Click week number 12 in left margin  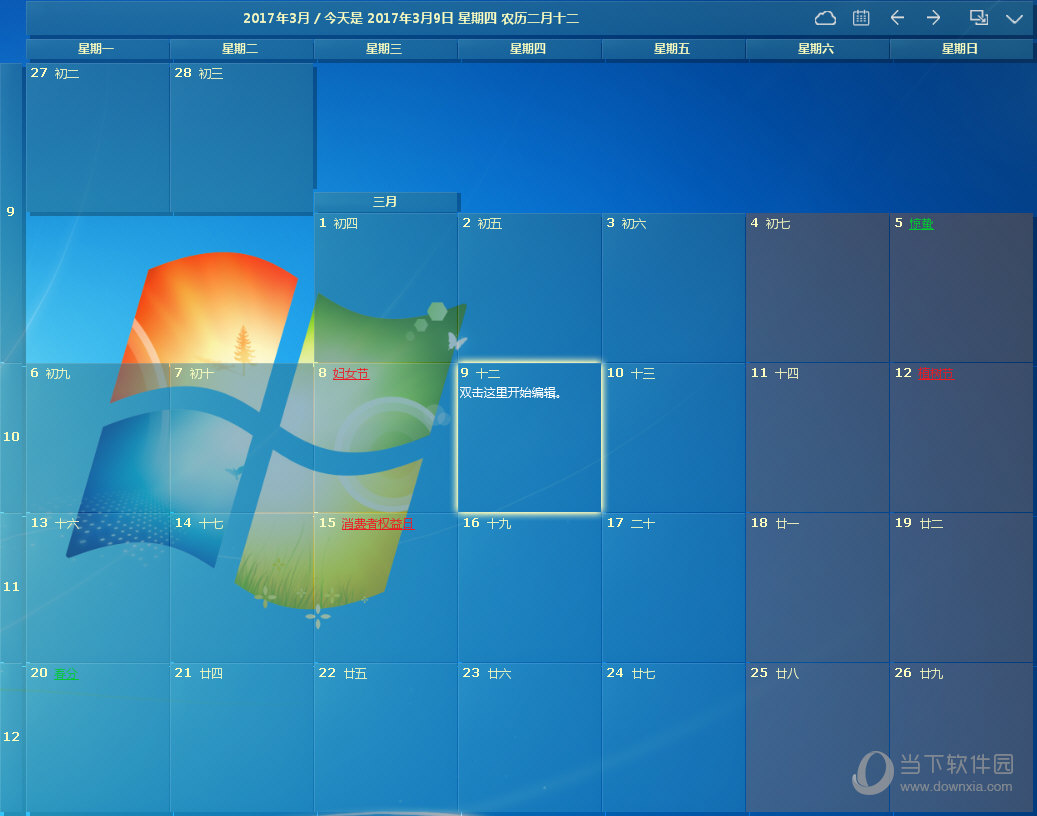[x=11, y=737]
